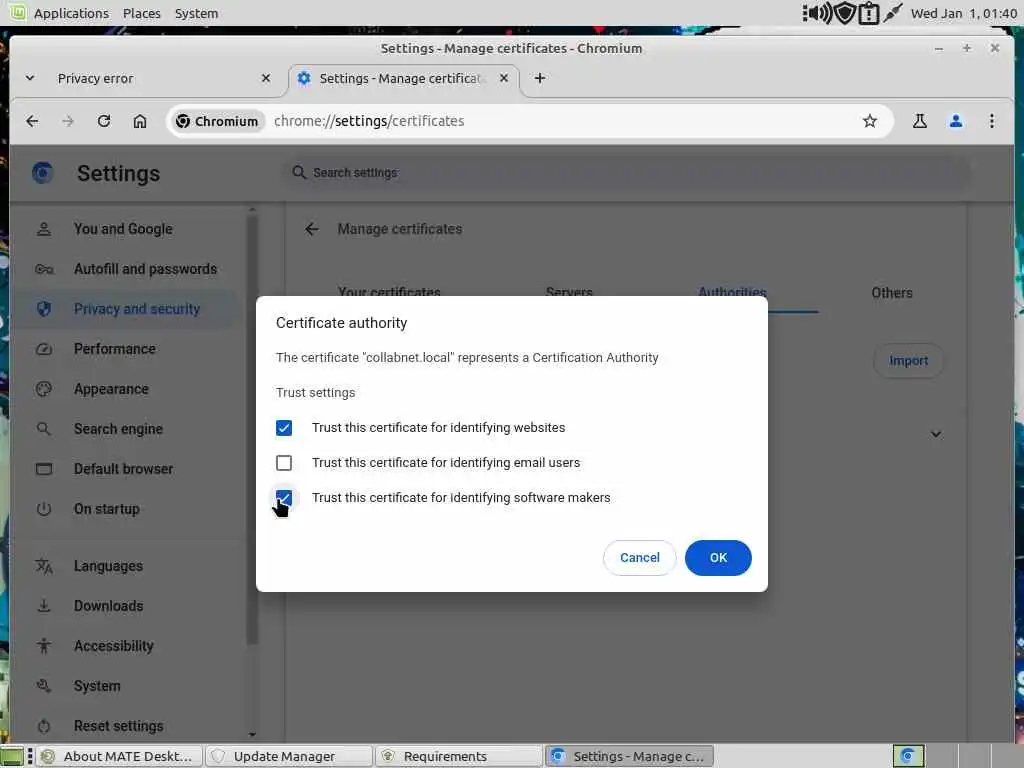Viewport: 1024px width, 768px height.
Task: Open Performance settings
Action: point(114,349)
